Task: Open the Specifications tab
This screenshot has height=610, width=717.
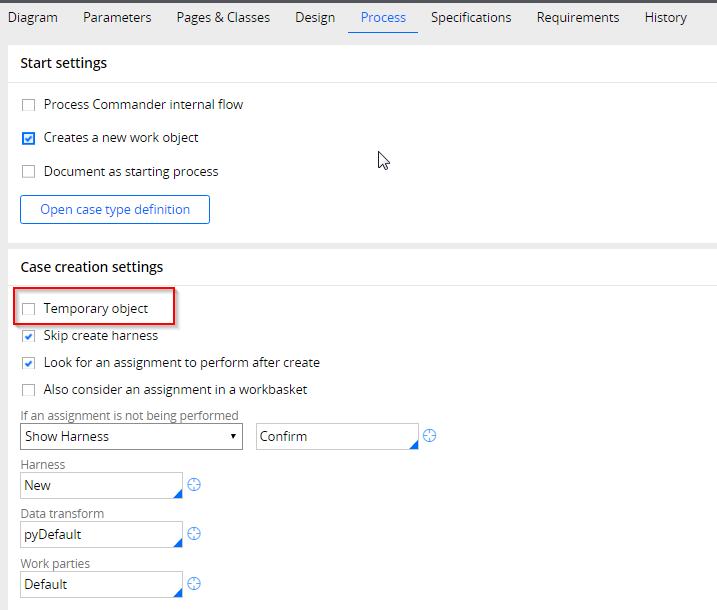Action: click(x=471, y=17)
